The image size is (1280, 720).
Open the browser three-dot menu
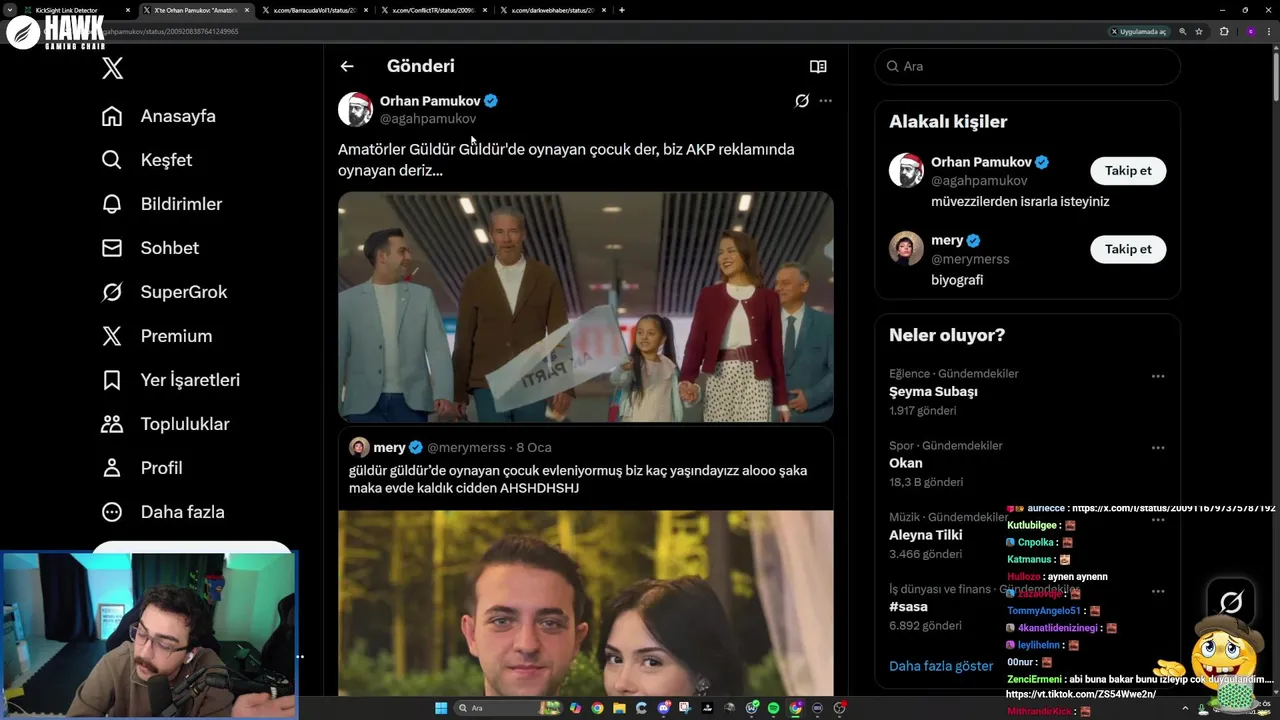(x=1269, y=32)
